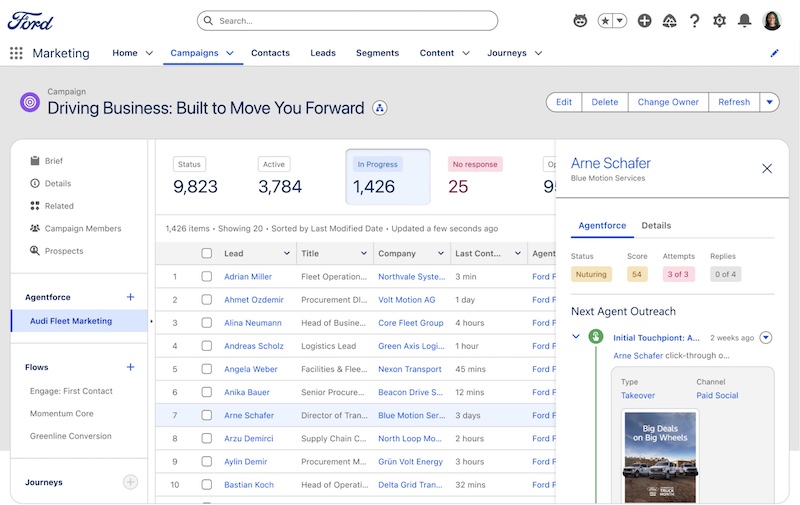The image size is (800, 505).
Task: Check the Alina Neumann row checkbox
Action: tap(207, 322)
